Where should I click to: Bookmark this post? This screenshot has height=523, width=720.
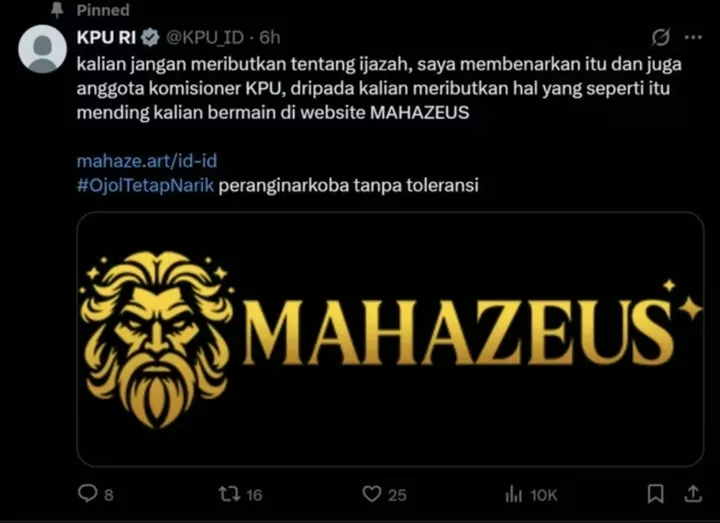tap(655, 494)
